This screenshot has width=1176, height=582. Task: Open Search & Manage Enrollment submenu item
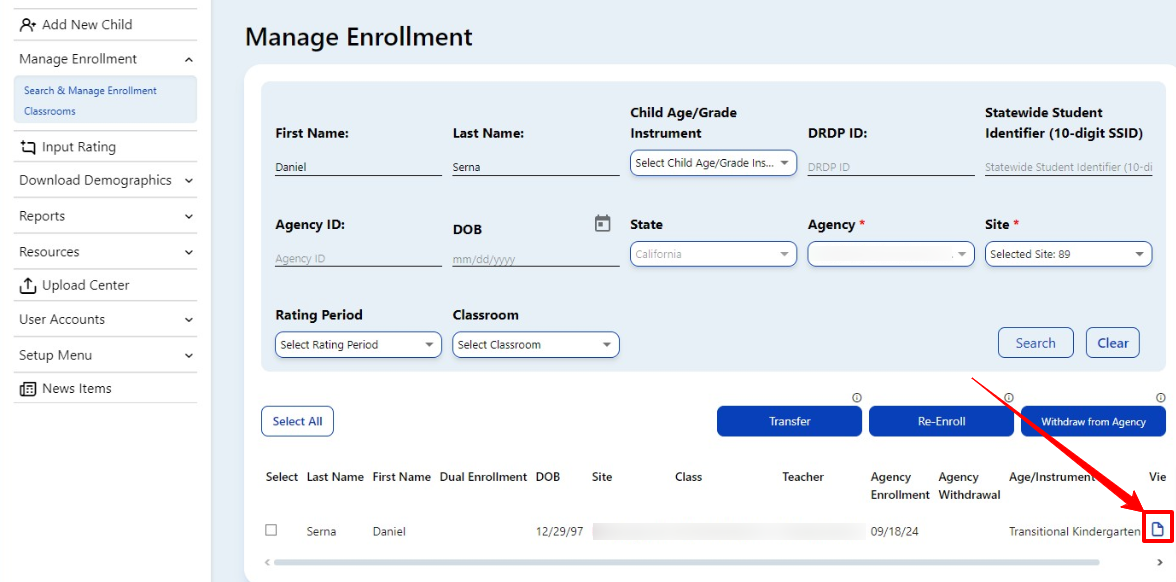pyautogui.click(x=90, y=91)
